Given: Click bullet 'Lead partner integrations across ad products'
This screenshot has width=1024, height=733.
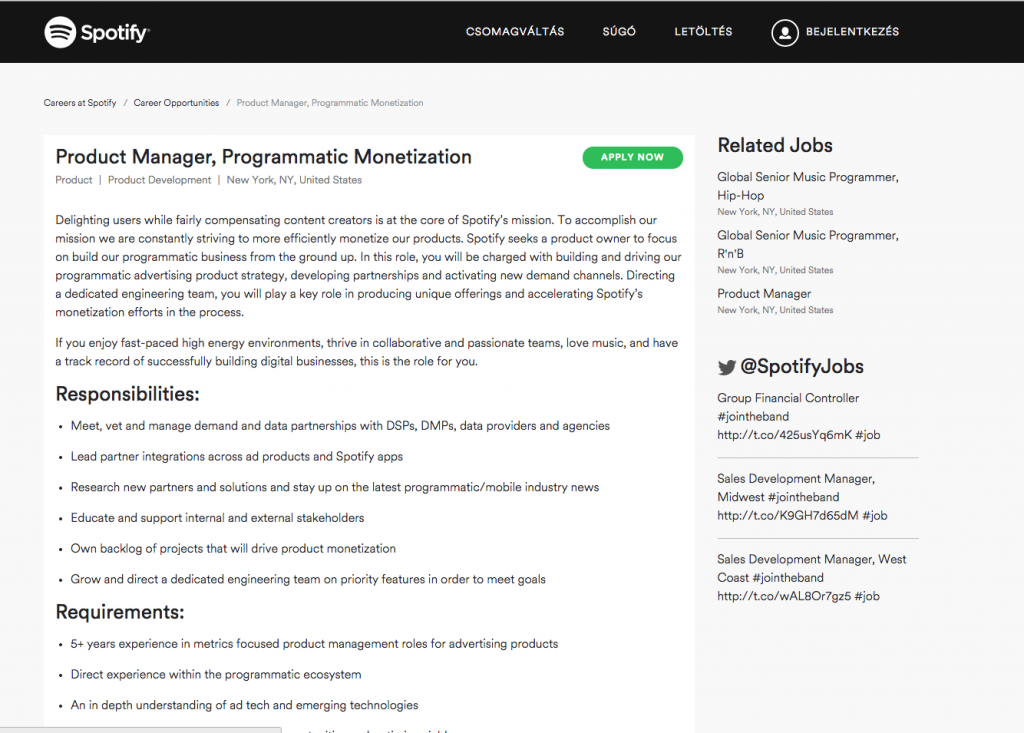Looking at the screenshot, I should point(236,457).
